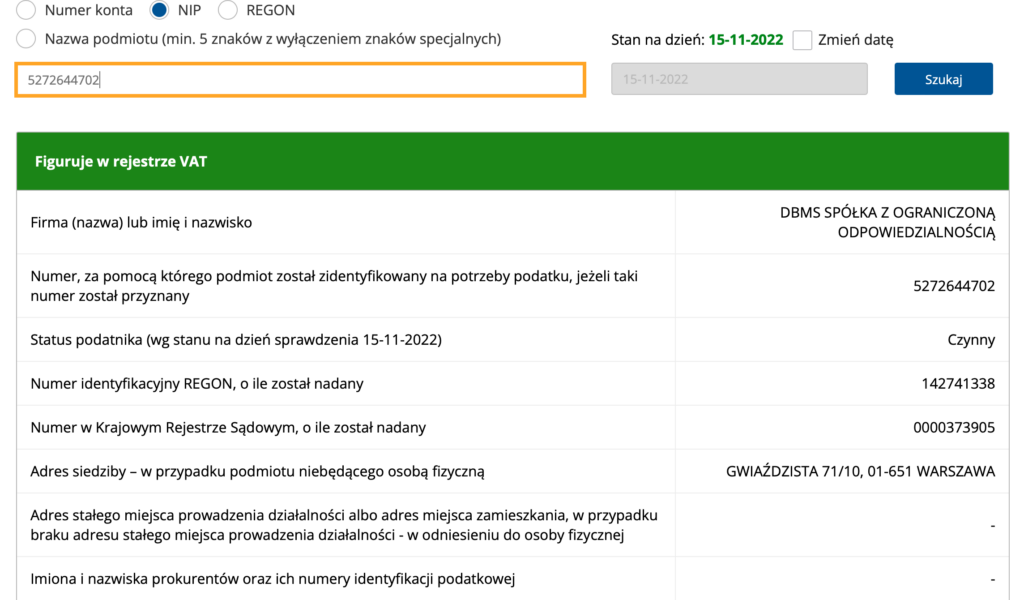
Task: Select the Numer konta radio button
Action: coord(26,10)
